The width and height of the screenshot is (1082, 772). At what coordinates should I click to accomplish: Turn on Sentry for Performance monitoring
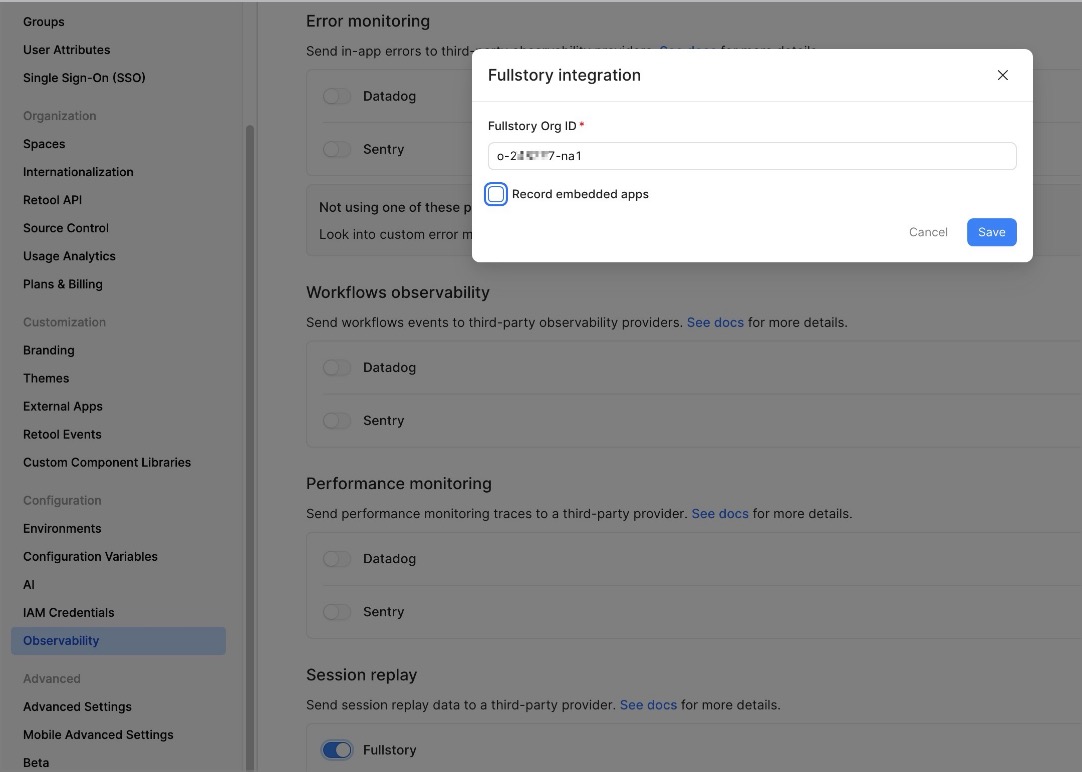[337, 612]
